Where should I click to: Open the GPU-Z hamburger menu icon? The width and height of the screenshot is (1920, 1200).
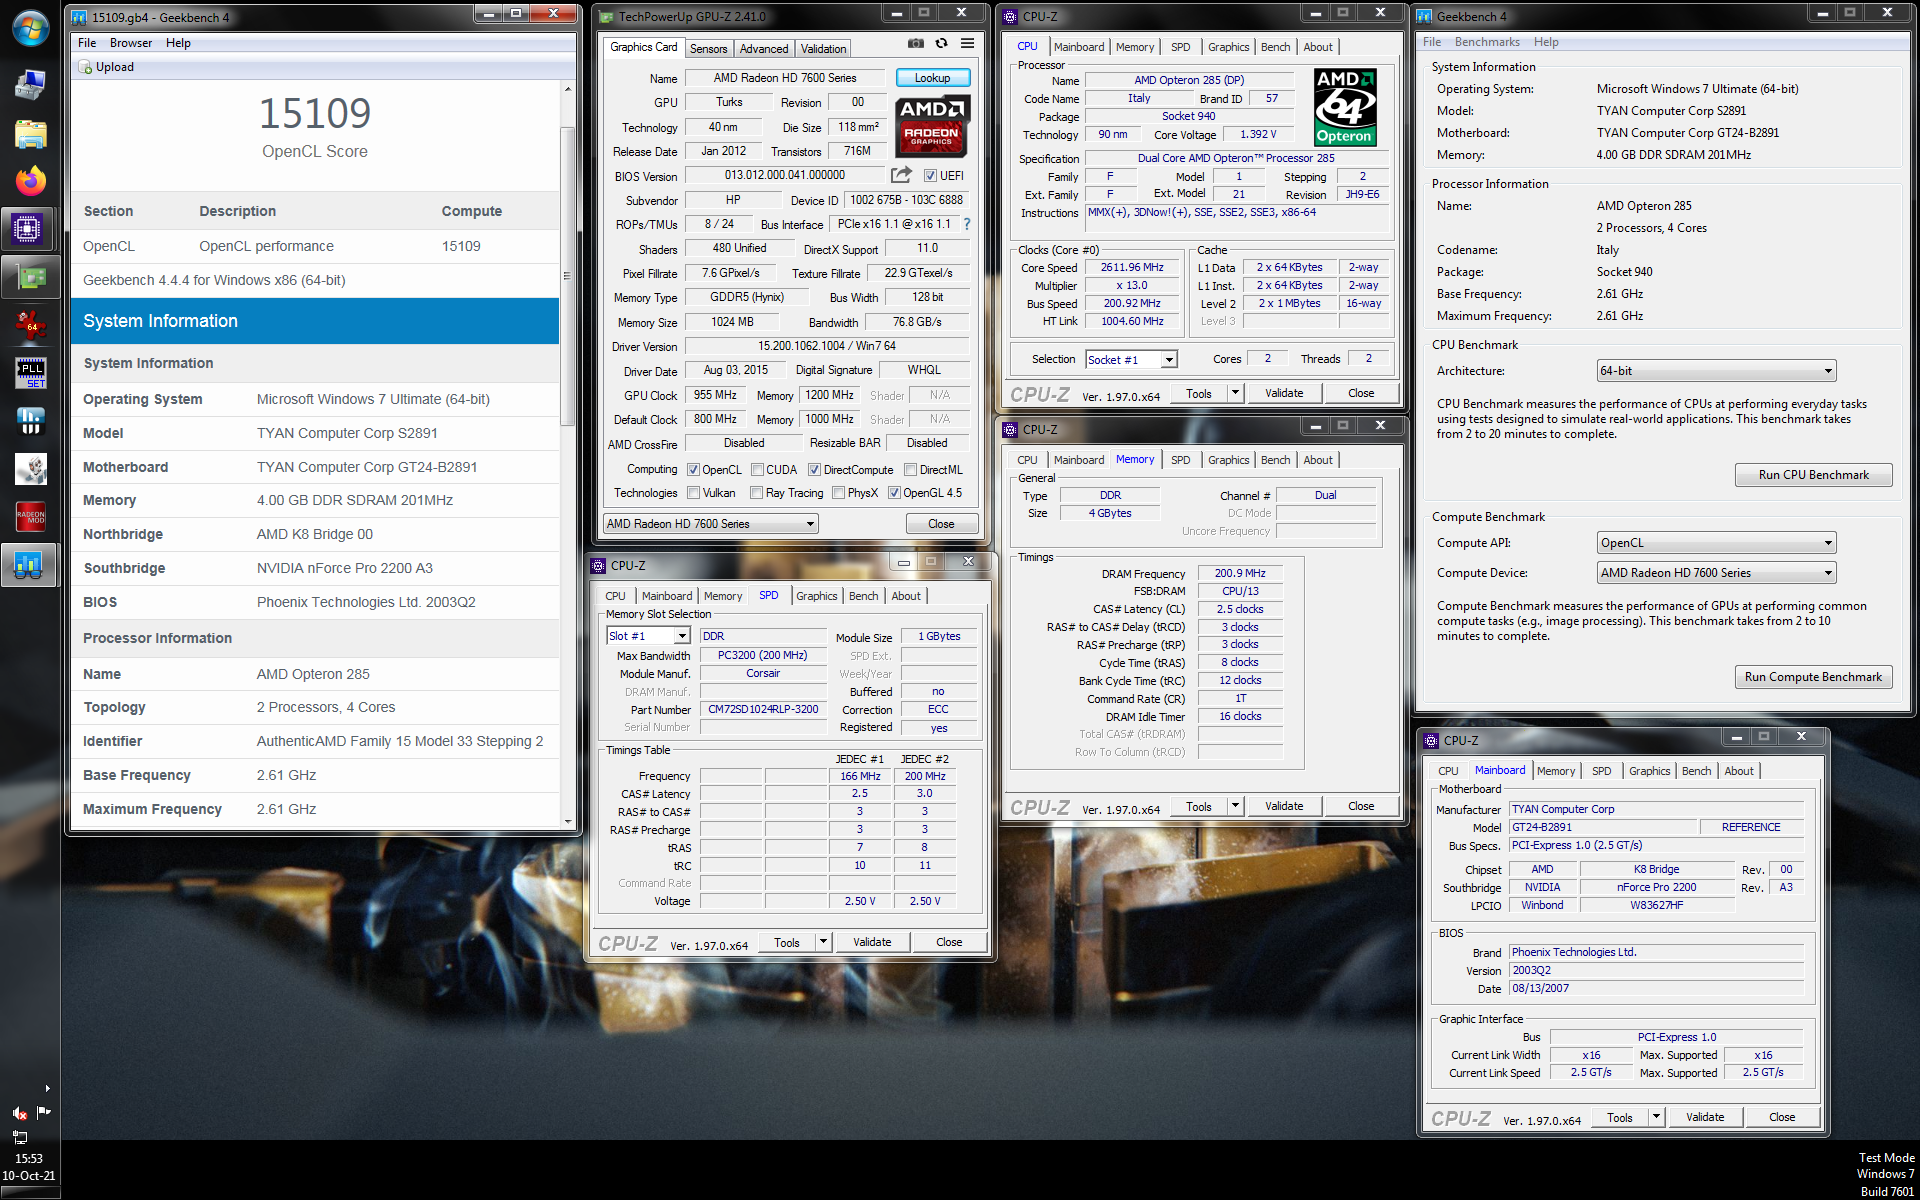[x=967, y=43]
